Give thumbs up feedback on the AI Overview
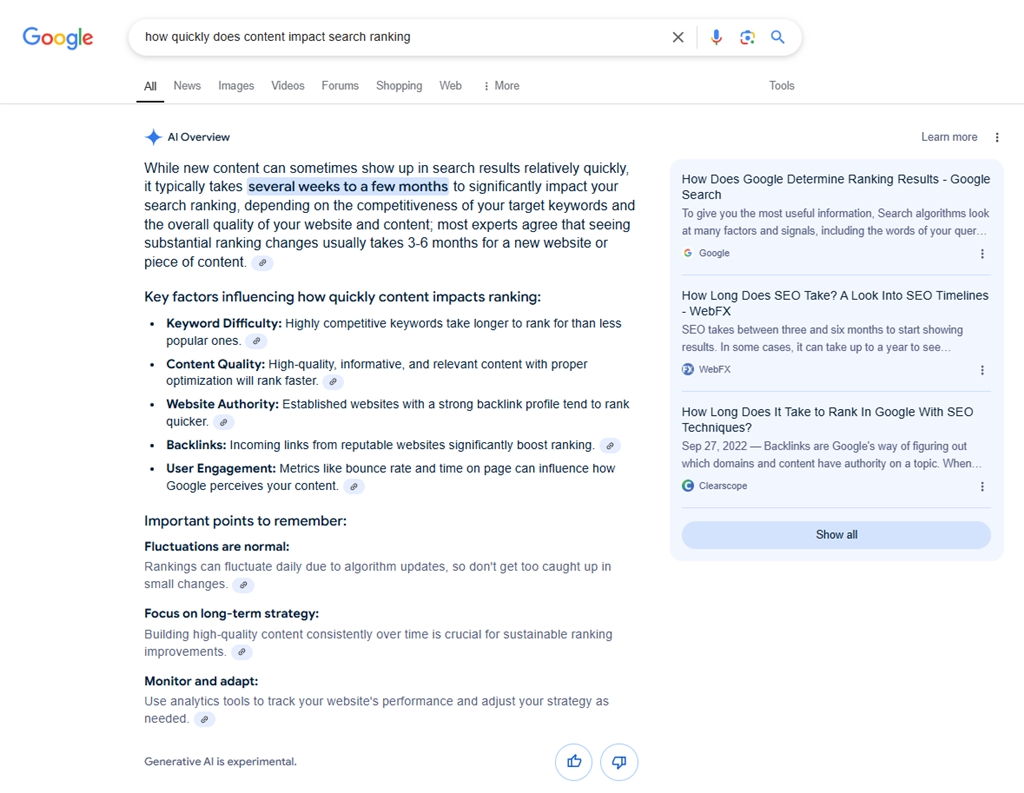Screen dimensions: 1024x793 pos(574,762)
